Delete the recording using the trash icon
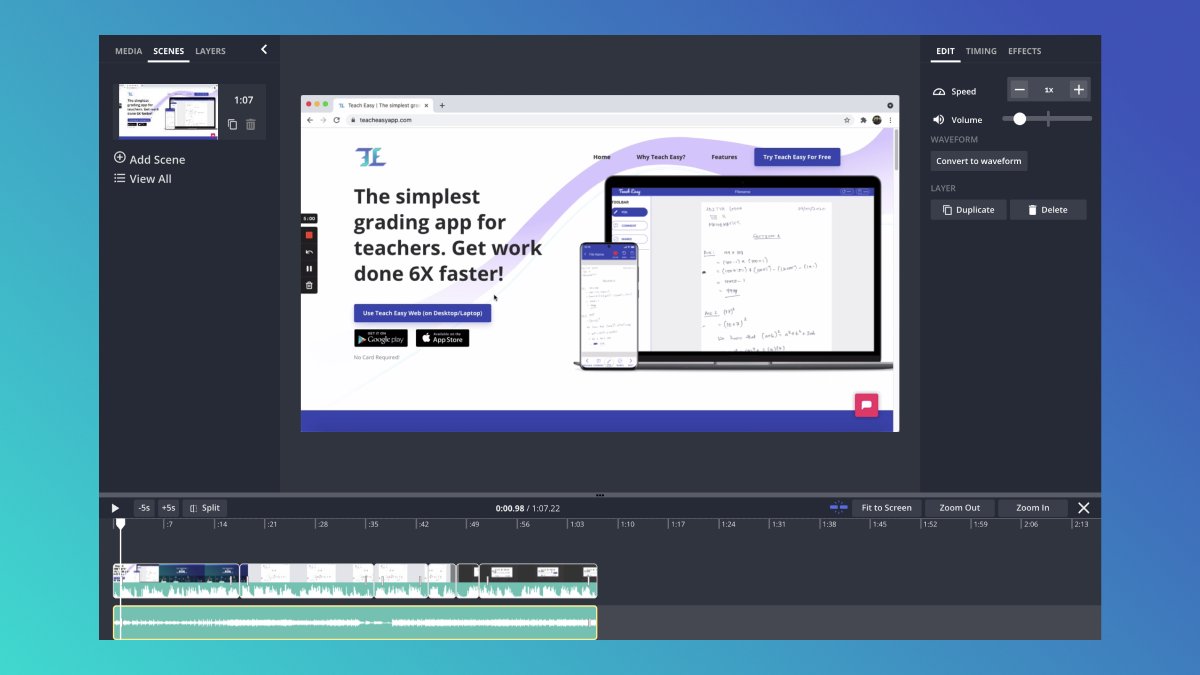 309,285
